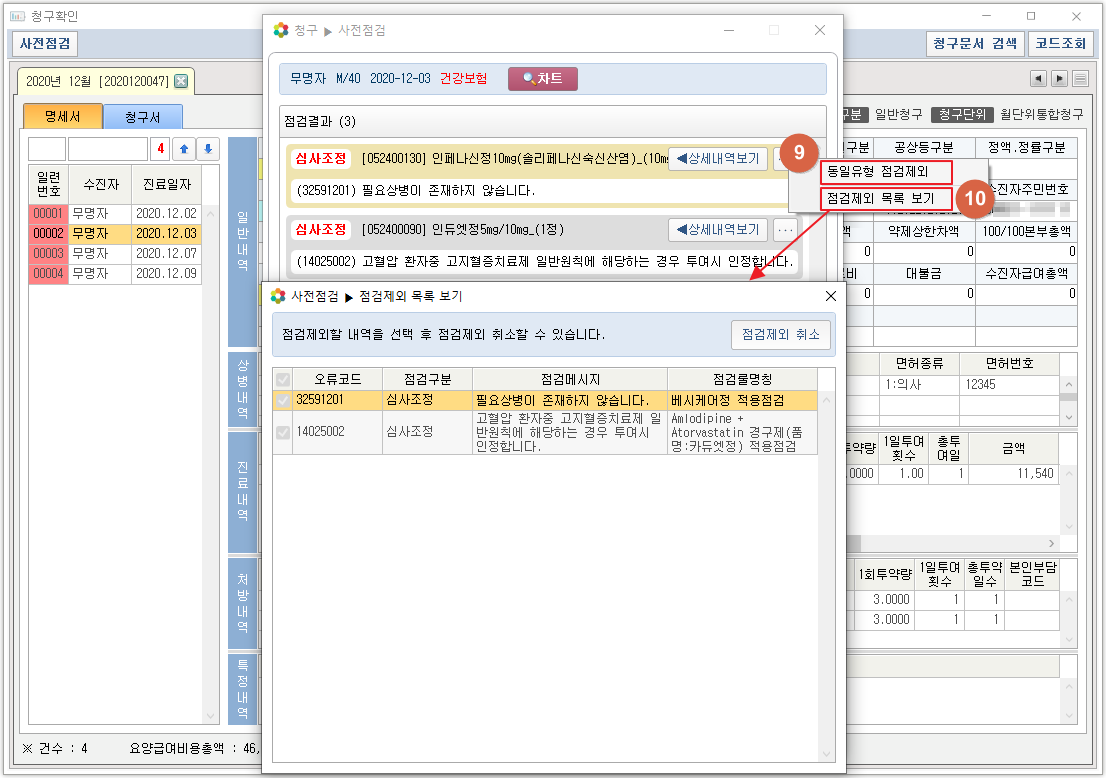Toggle checkbox for error code 14025002
1106x778 pixels.
(282, 432)
